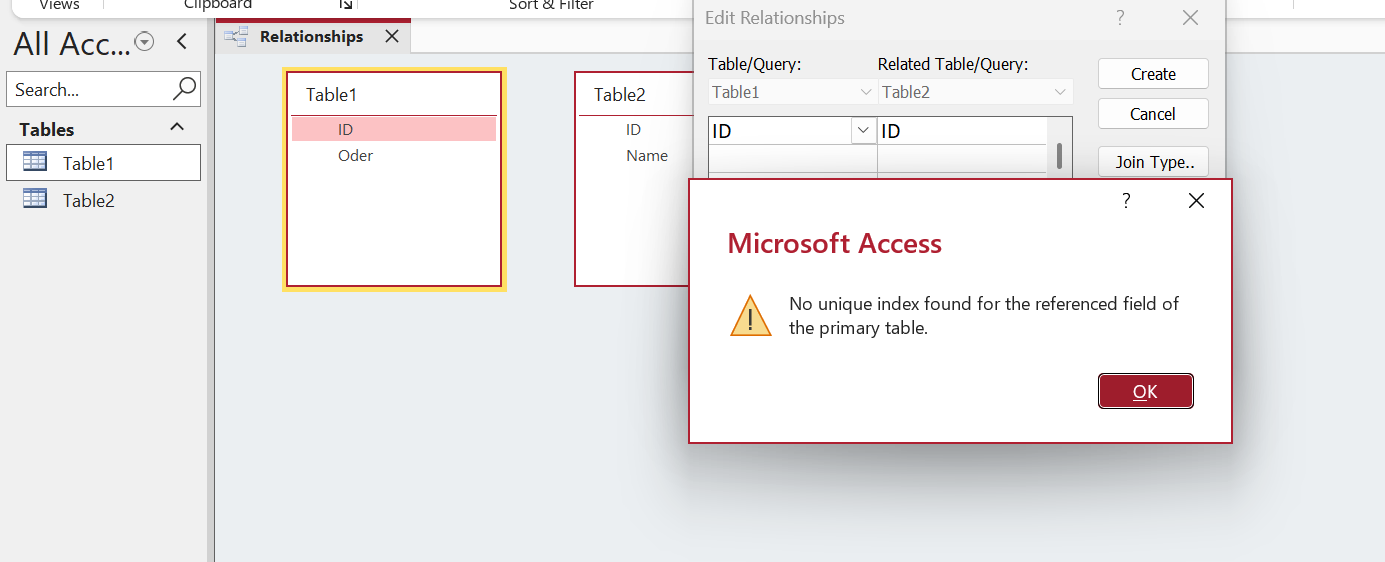This screenshot has width=1385, height=562.
Task: Expand the ID field dropdown arrow
Action: tap(863, 131)
